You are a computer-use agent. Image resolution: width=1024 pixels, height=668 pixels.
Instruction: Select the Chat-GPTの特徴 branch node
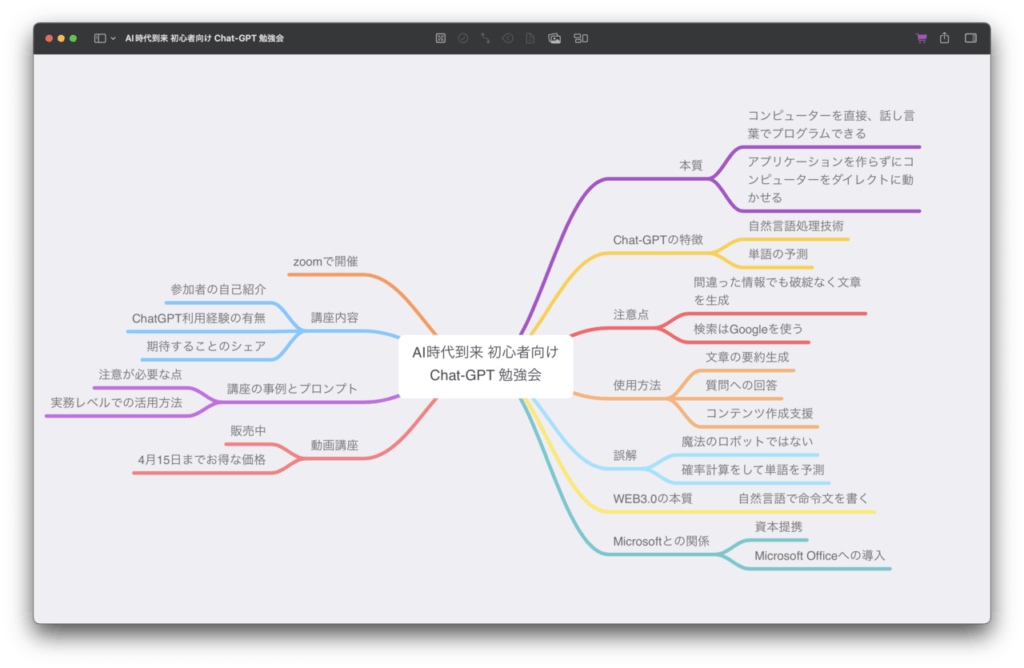click(x=658, y=240)
